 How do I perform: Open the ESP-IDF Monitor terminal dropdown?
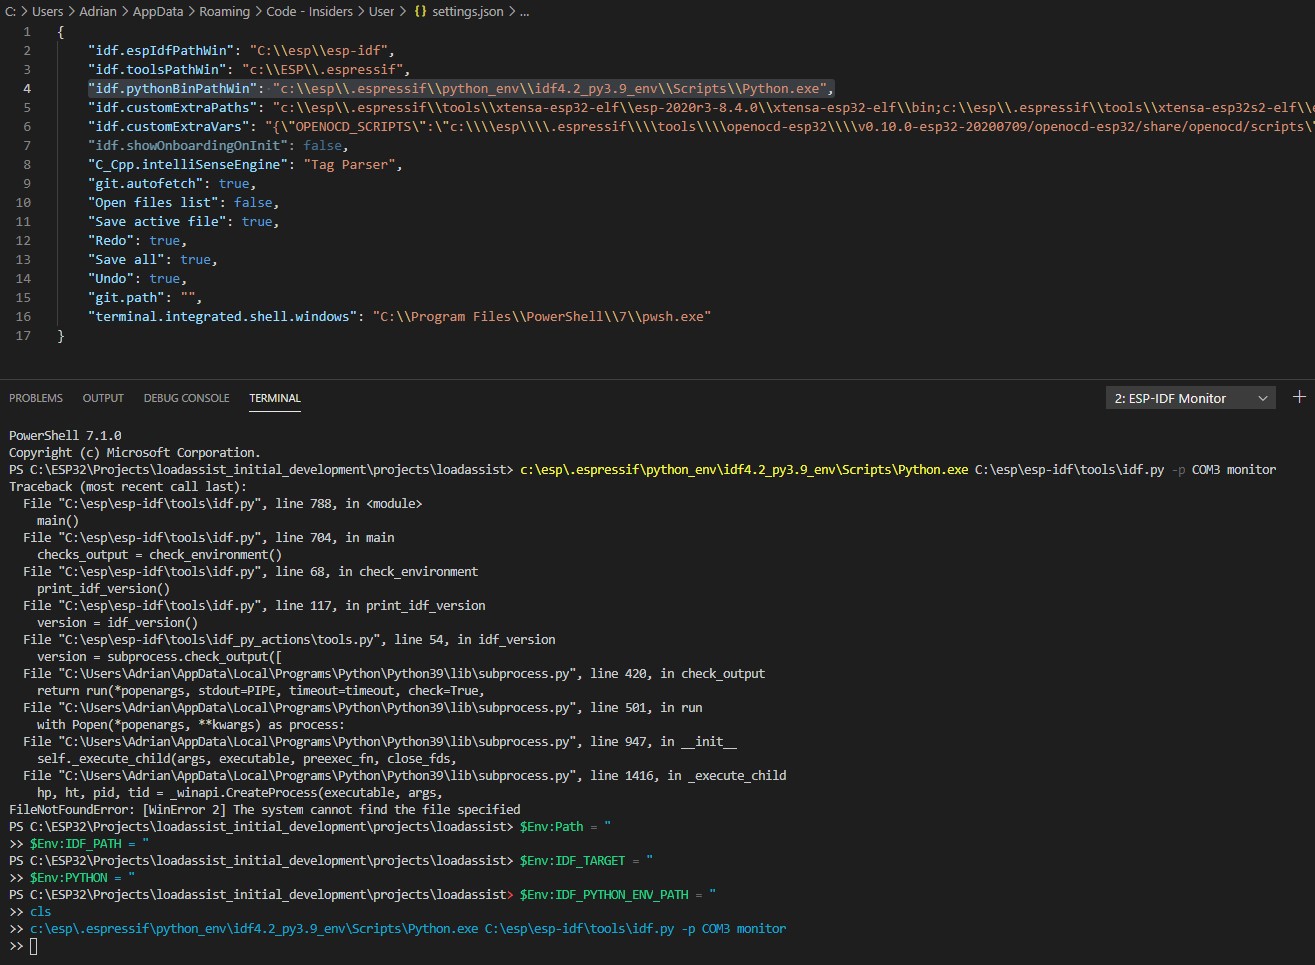tap(1190, 398)
